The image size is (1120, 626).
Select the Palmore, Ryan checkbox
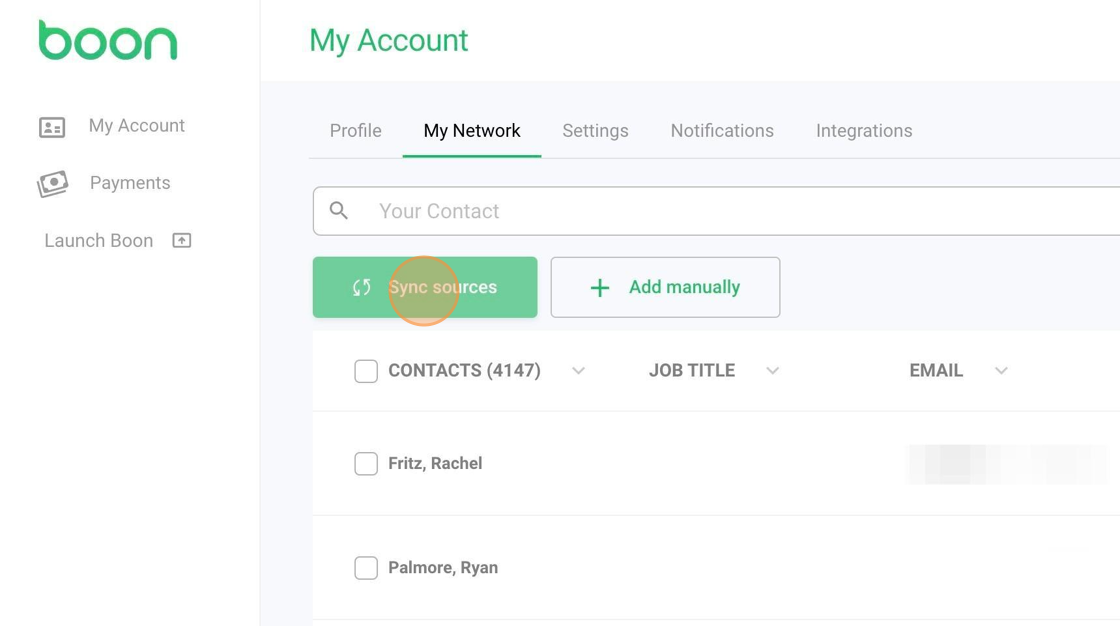coord(366,568)
